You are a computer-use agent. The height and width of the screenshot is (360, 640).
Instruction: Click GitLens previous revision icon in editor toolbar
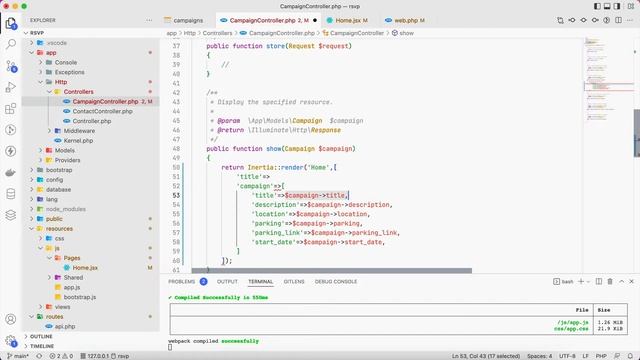pyautogui.click(x=572, y=20)
